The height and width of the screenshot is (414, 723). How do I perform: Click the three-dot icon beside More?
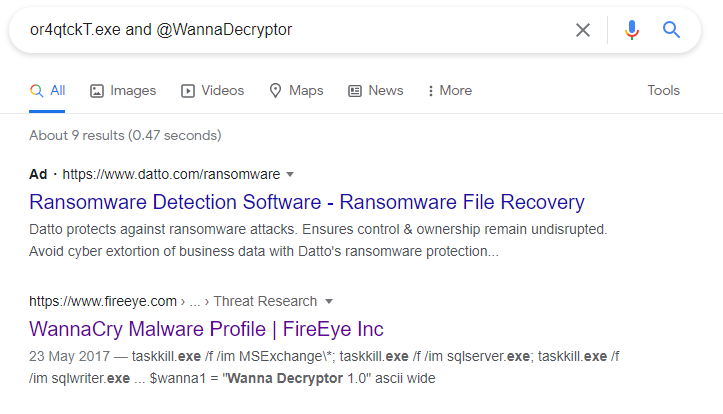coord(431,91)
